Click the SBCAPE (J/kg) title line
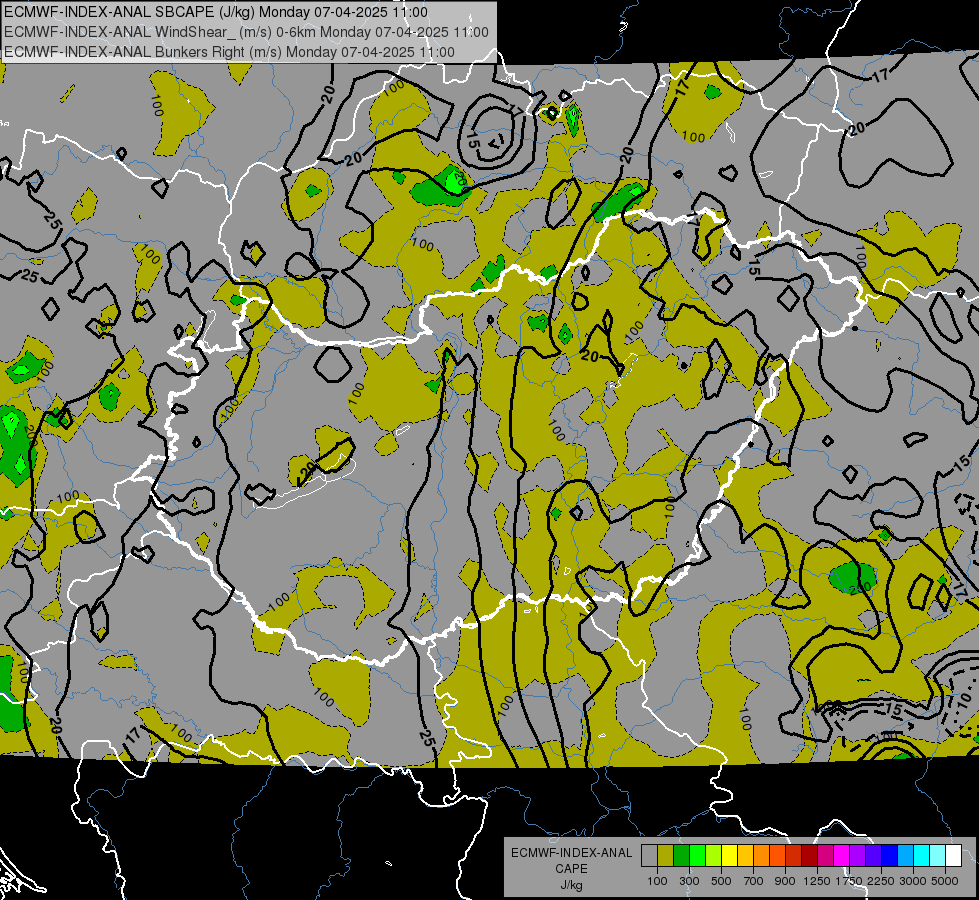The image size is (979, 900). coord(216,12)
